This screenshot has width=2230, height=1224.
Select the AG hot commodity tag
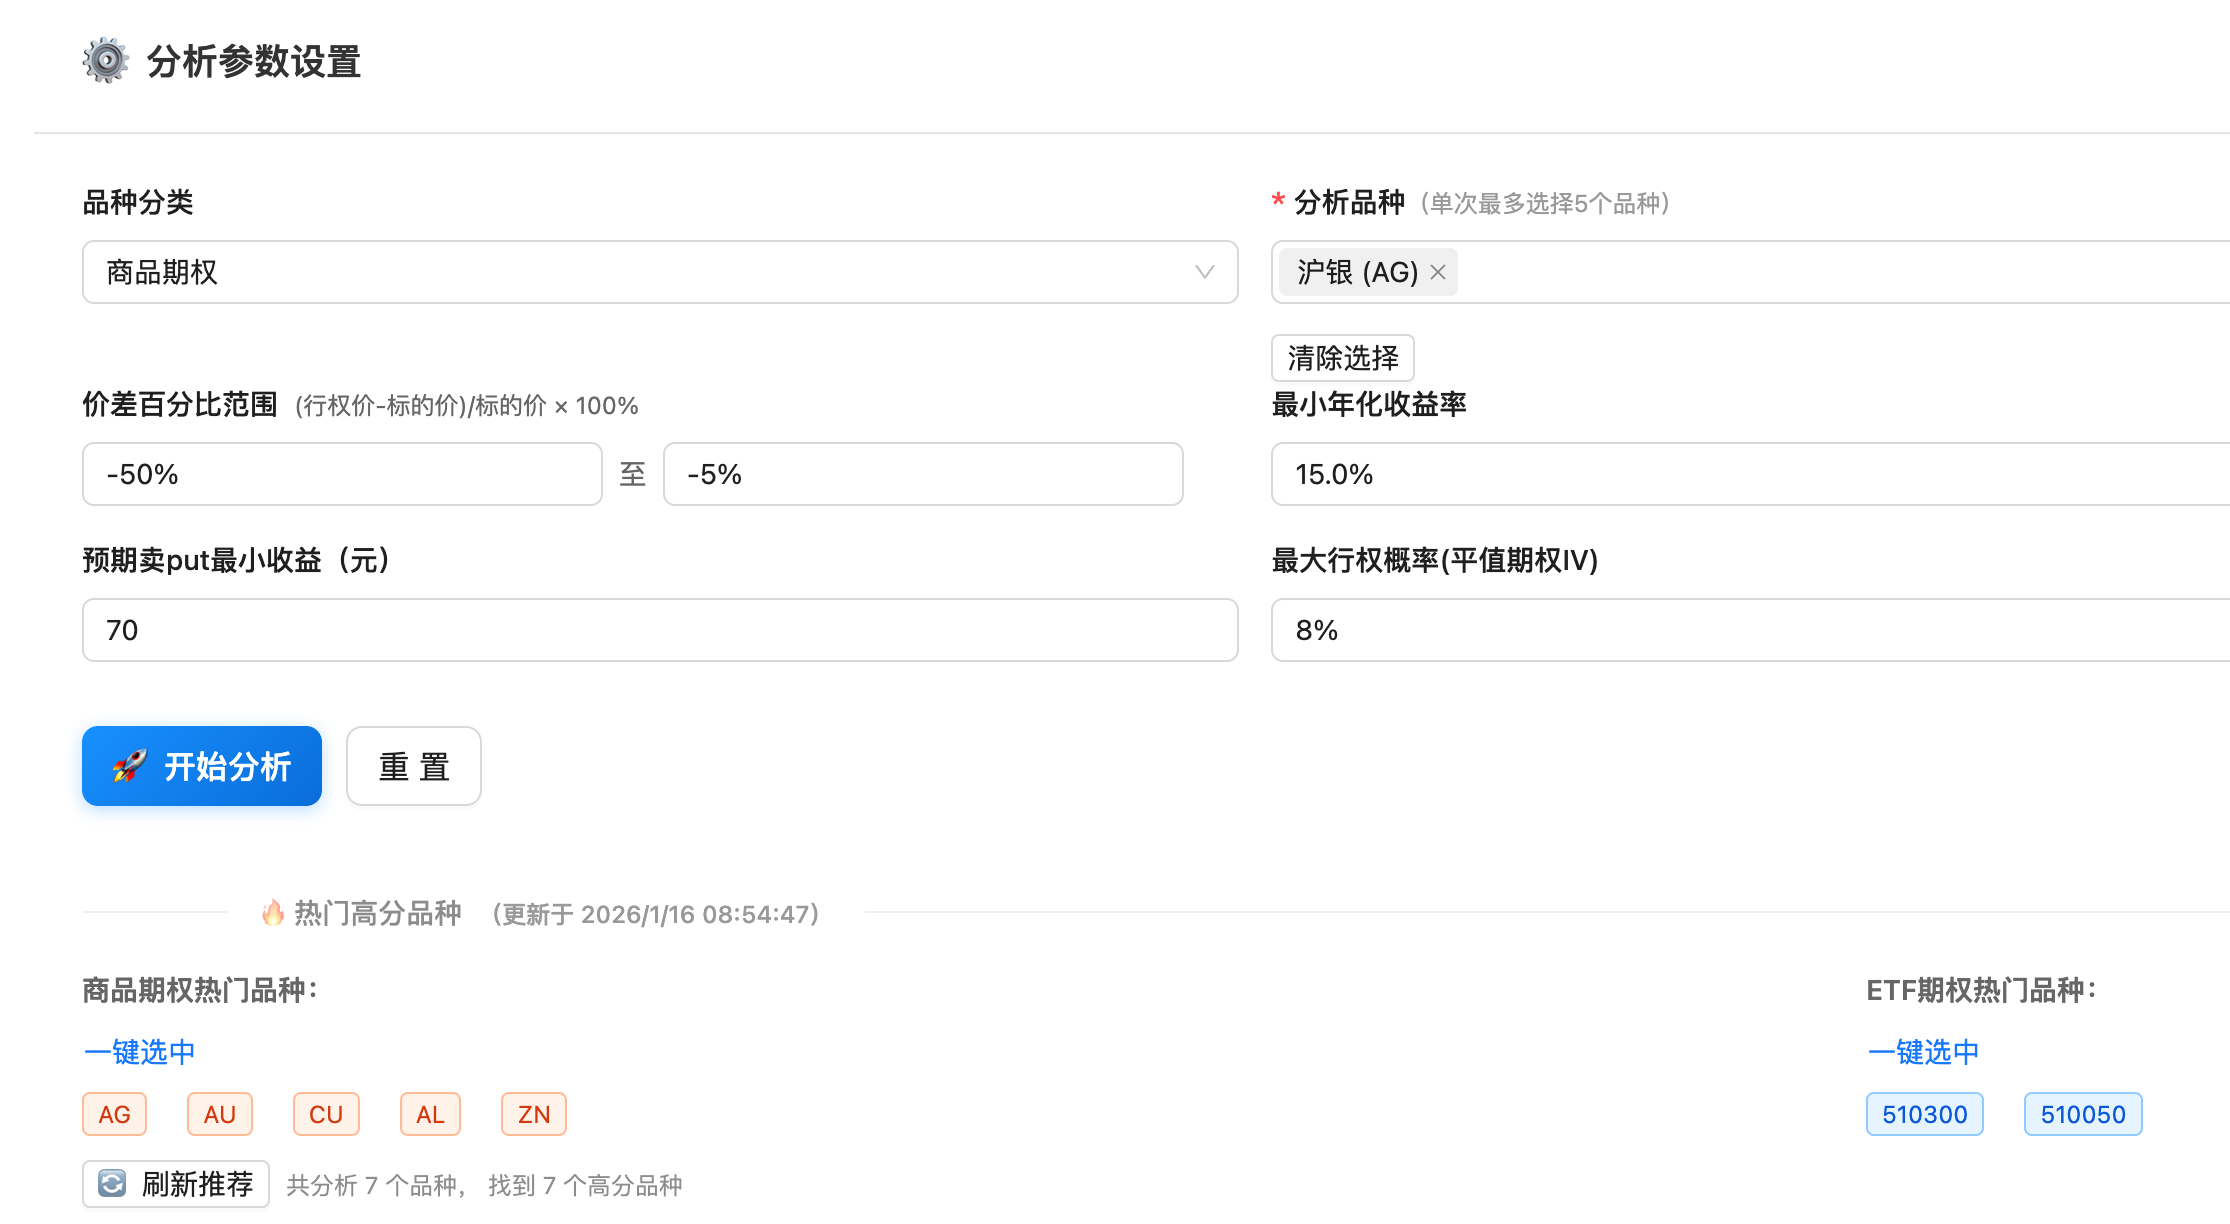115,1114
